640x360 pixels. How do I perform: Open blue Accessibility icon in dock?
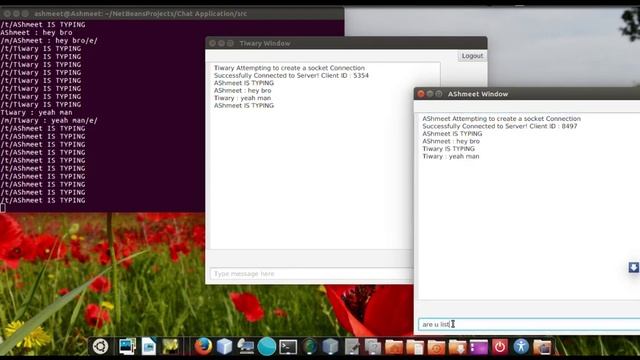(521, 347)
